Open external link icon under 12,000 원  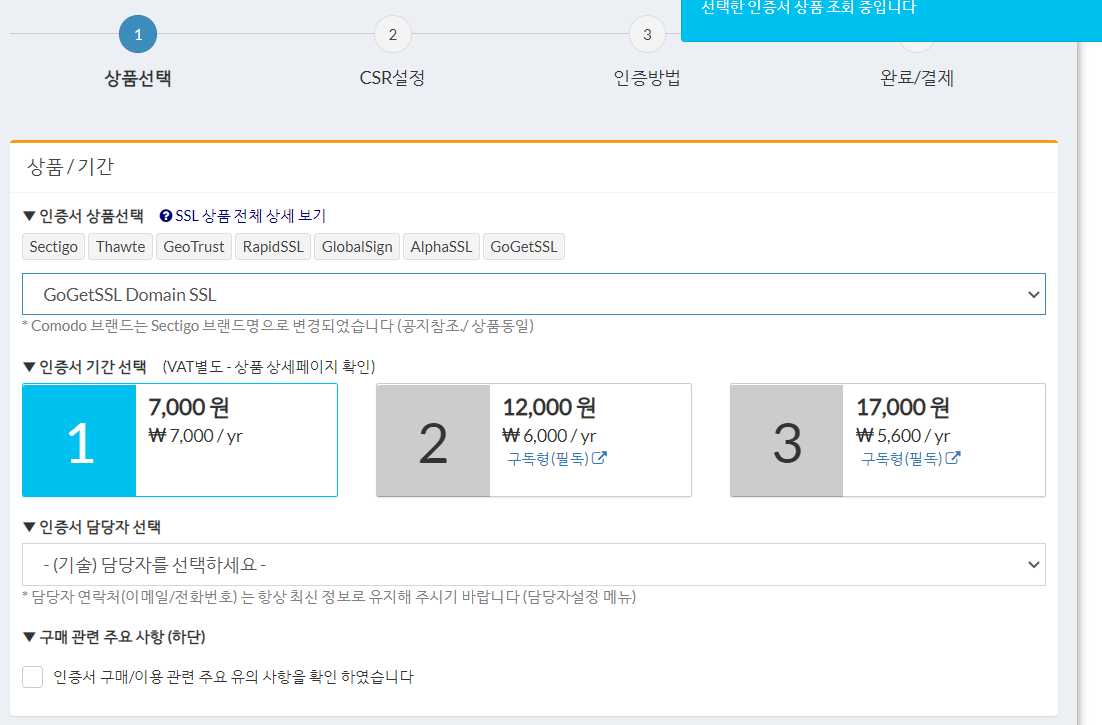coord(599,458)
